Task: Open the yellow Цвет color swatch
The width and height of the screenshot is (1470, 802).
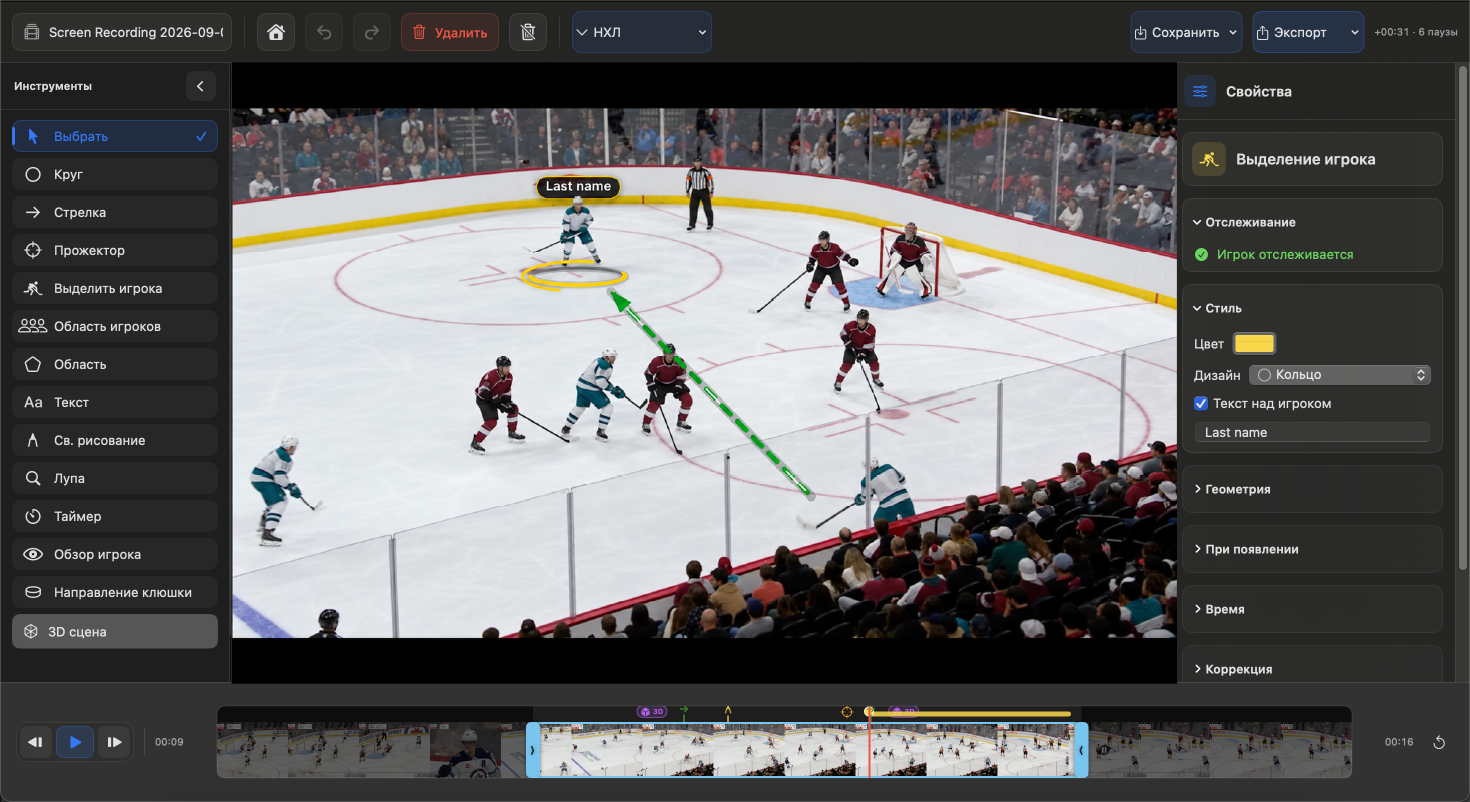Action: [1254, 344]
